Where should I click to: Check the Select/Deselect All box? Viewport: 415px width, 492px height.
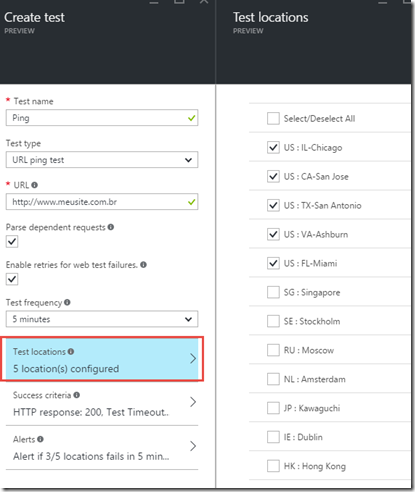pos(273,118)
